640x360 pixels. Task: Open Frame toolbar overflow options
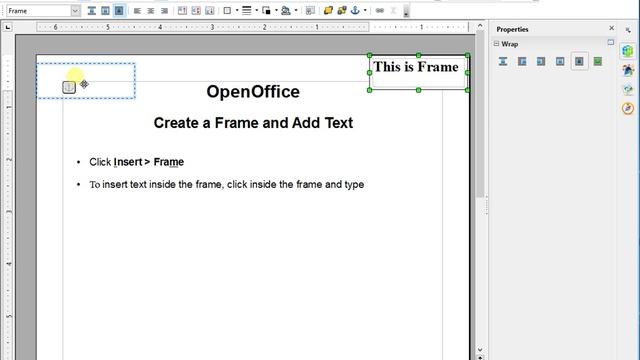[406, 12]
